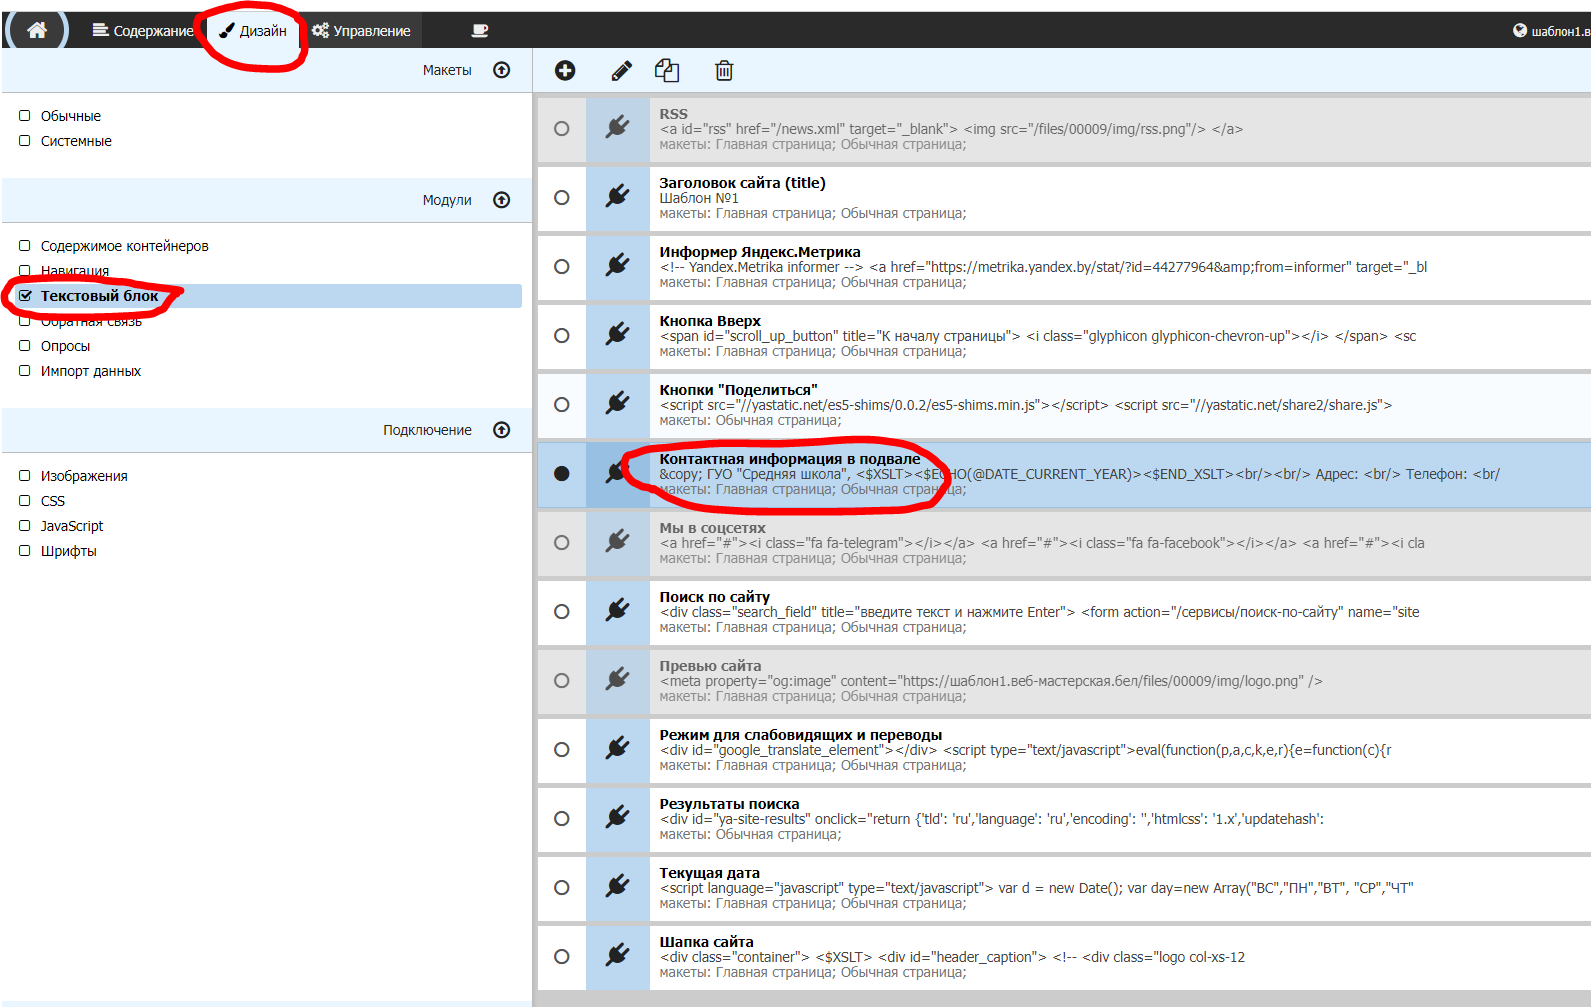Collapse the Макеты section arrow

point(502,70)
